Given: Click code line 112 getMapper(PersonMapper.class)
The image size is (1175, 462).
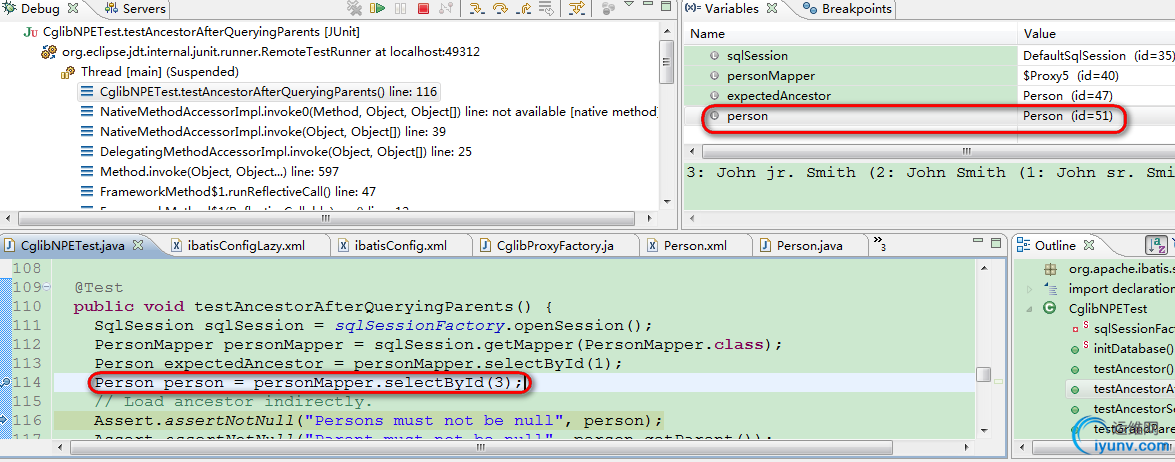Looking at the screenshot, I should (x=438, y=344).
